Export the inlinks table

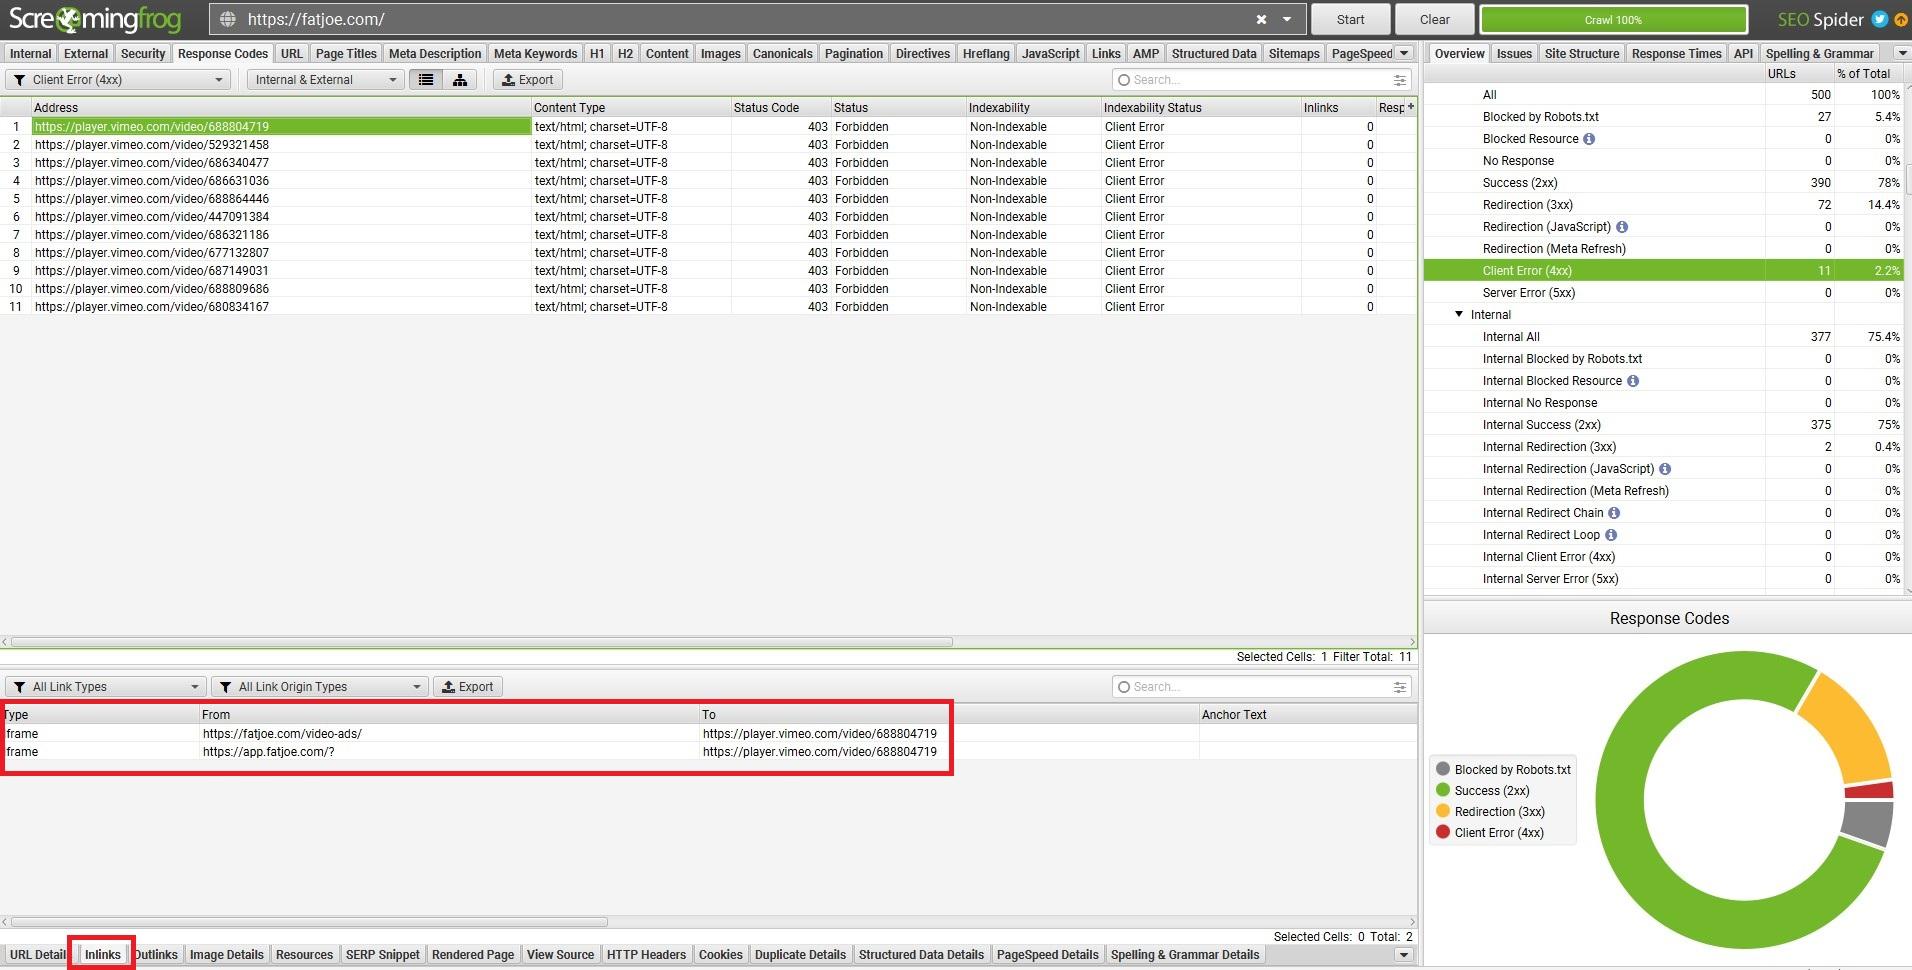click(x=468, y=686)
